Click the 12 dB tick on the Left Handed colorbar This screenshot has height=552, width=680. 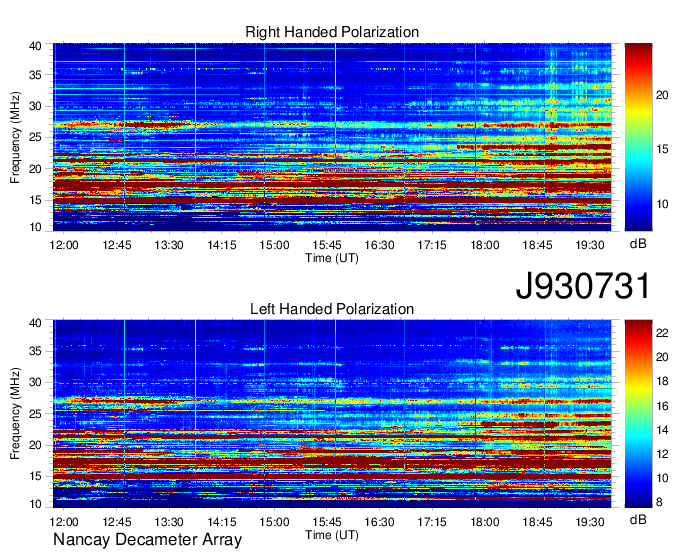point(662,454)
